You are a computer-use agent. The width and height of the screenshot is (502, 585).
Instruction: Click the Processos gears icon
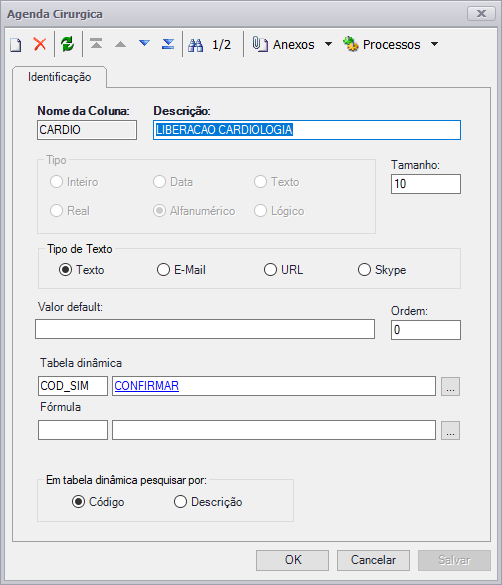click(351, 44)
